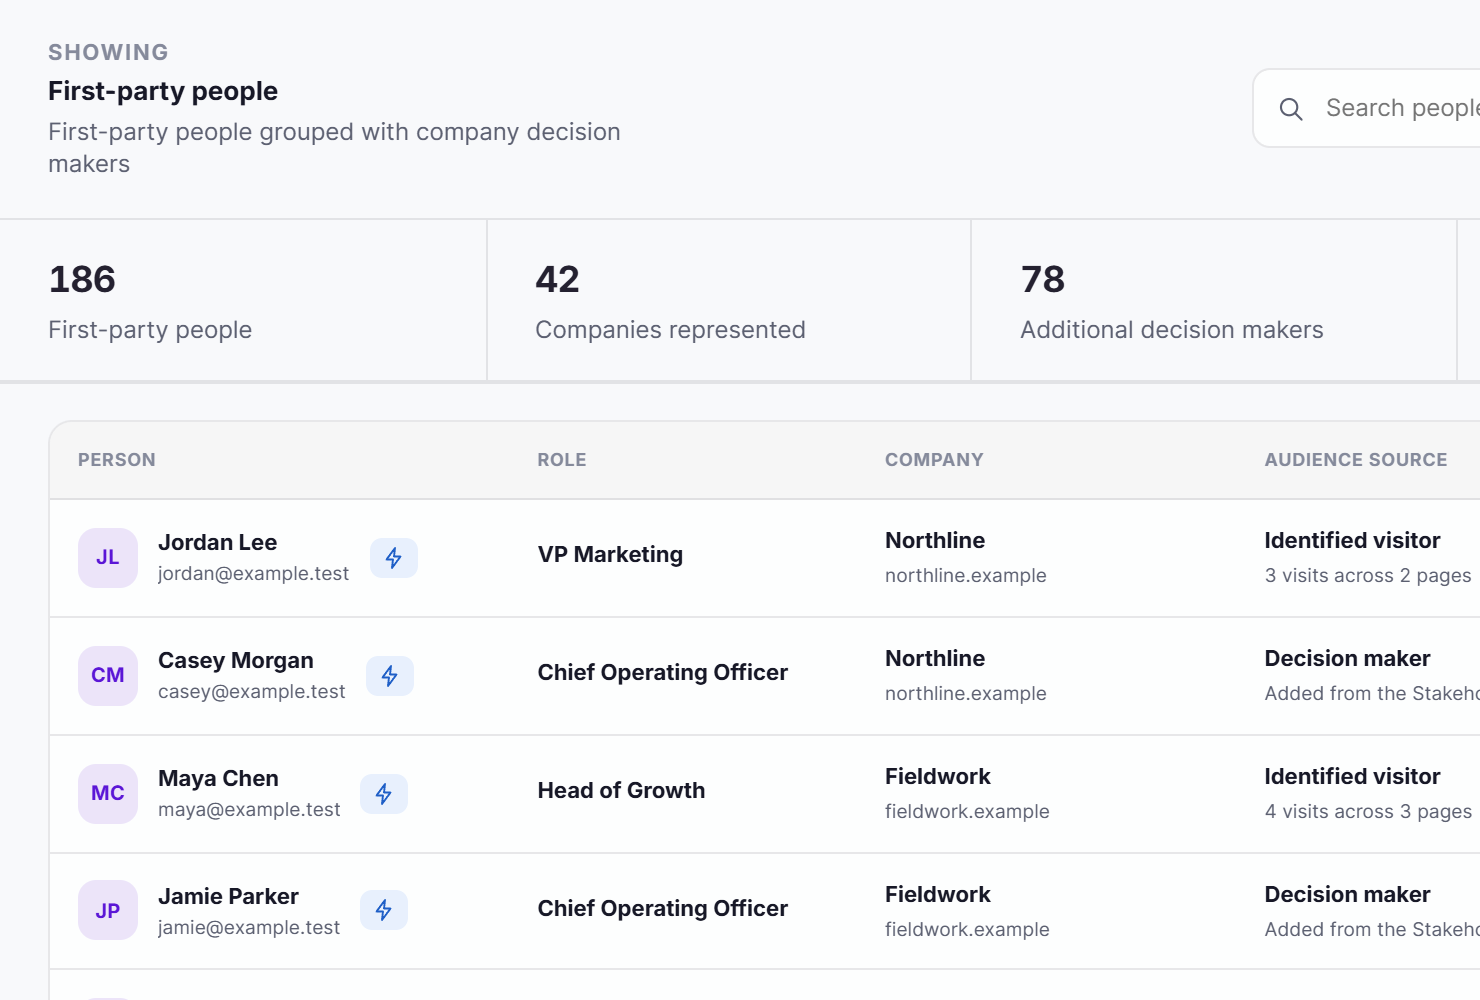Click the 42 Companies represented stat

(x=729, y=300)
